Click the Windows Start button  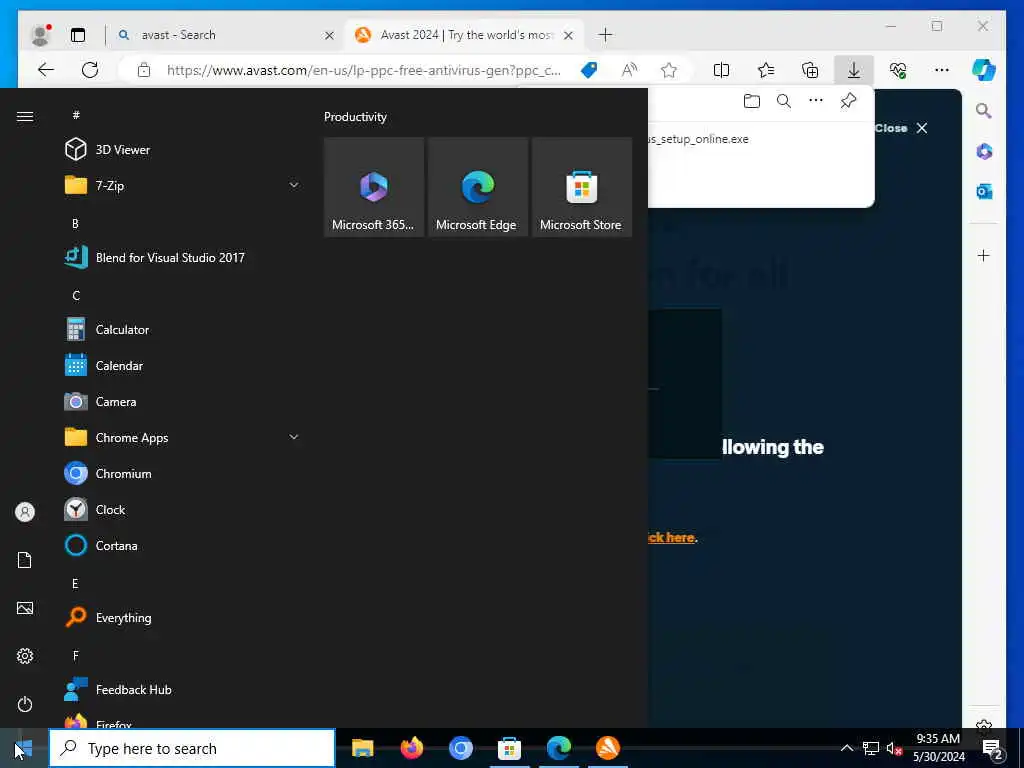(24, 748)
